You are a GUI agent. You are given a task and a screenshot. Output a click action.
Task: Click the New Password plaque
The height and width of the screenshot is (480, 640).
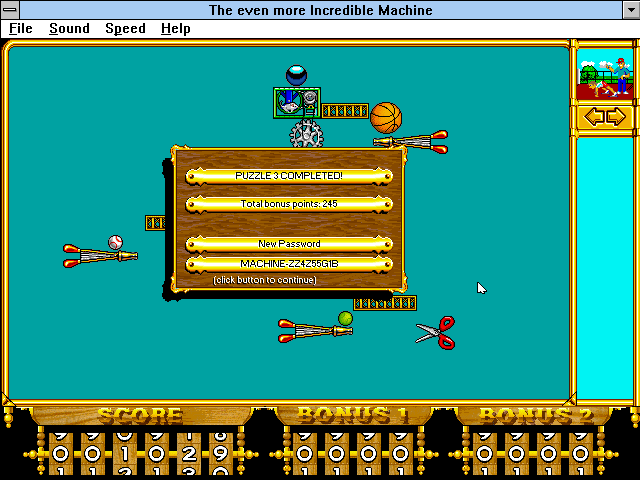click(289, 244)
